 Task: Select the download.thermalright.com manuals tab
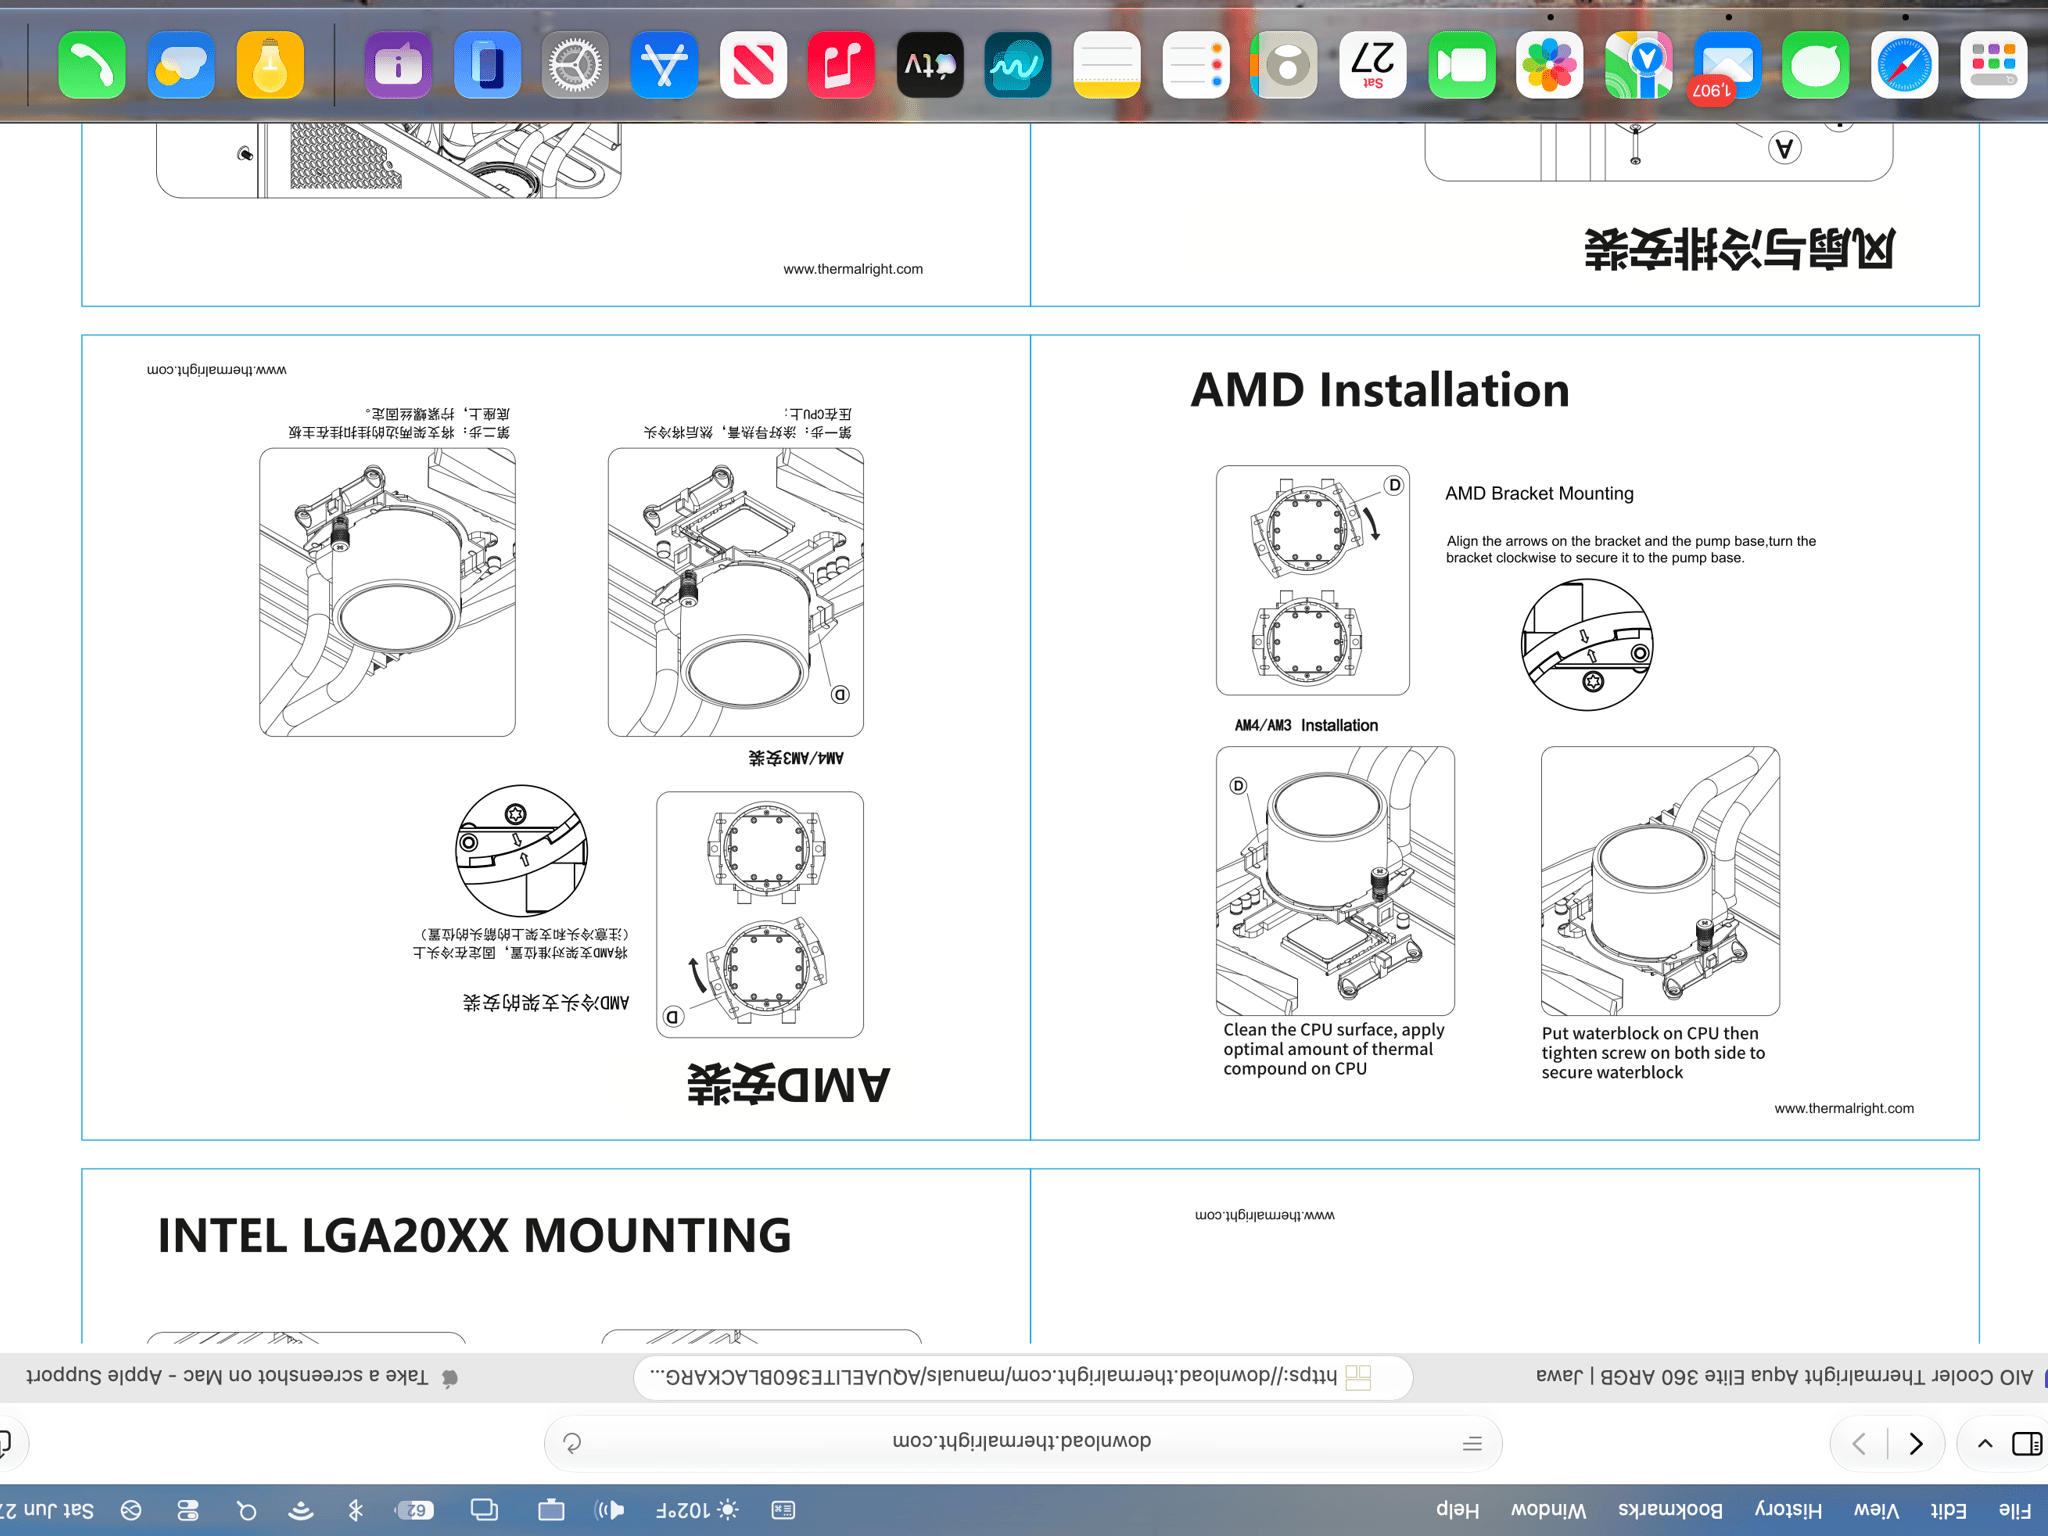click(1022, 1377)
